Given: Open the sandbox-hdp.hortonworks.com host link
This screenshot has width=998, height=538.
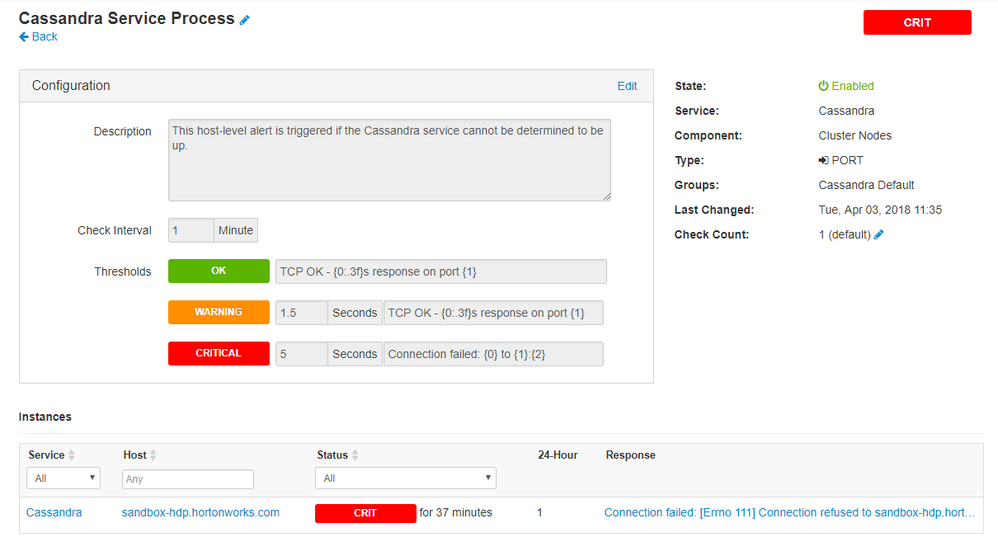Looking at the screenshot, I should (200, 513).
